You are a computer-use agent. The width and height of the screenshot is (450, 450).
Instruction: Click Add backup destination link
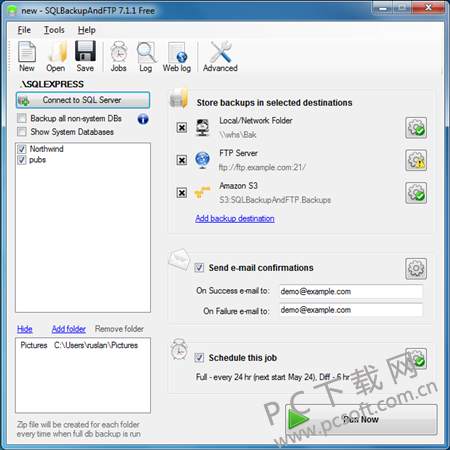[235, 218]
